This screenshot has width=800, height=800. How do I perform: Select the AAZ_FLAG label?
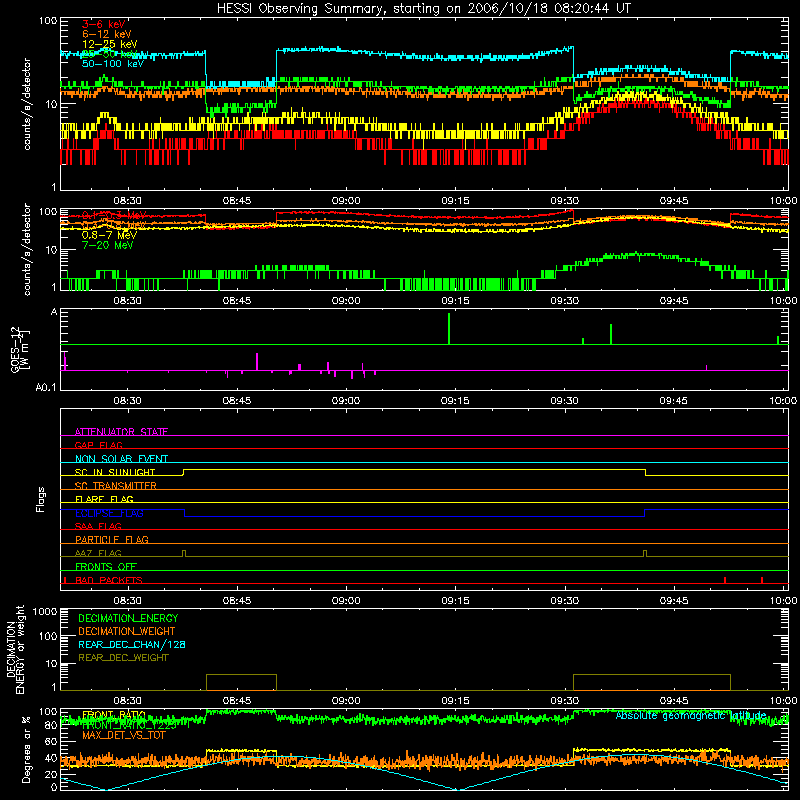tap(98, 553)
